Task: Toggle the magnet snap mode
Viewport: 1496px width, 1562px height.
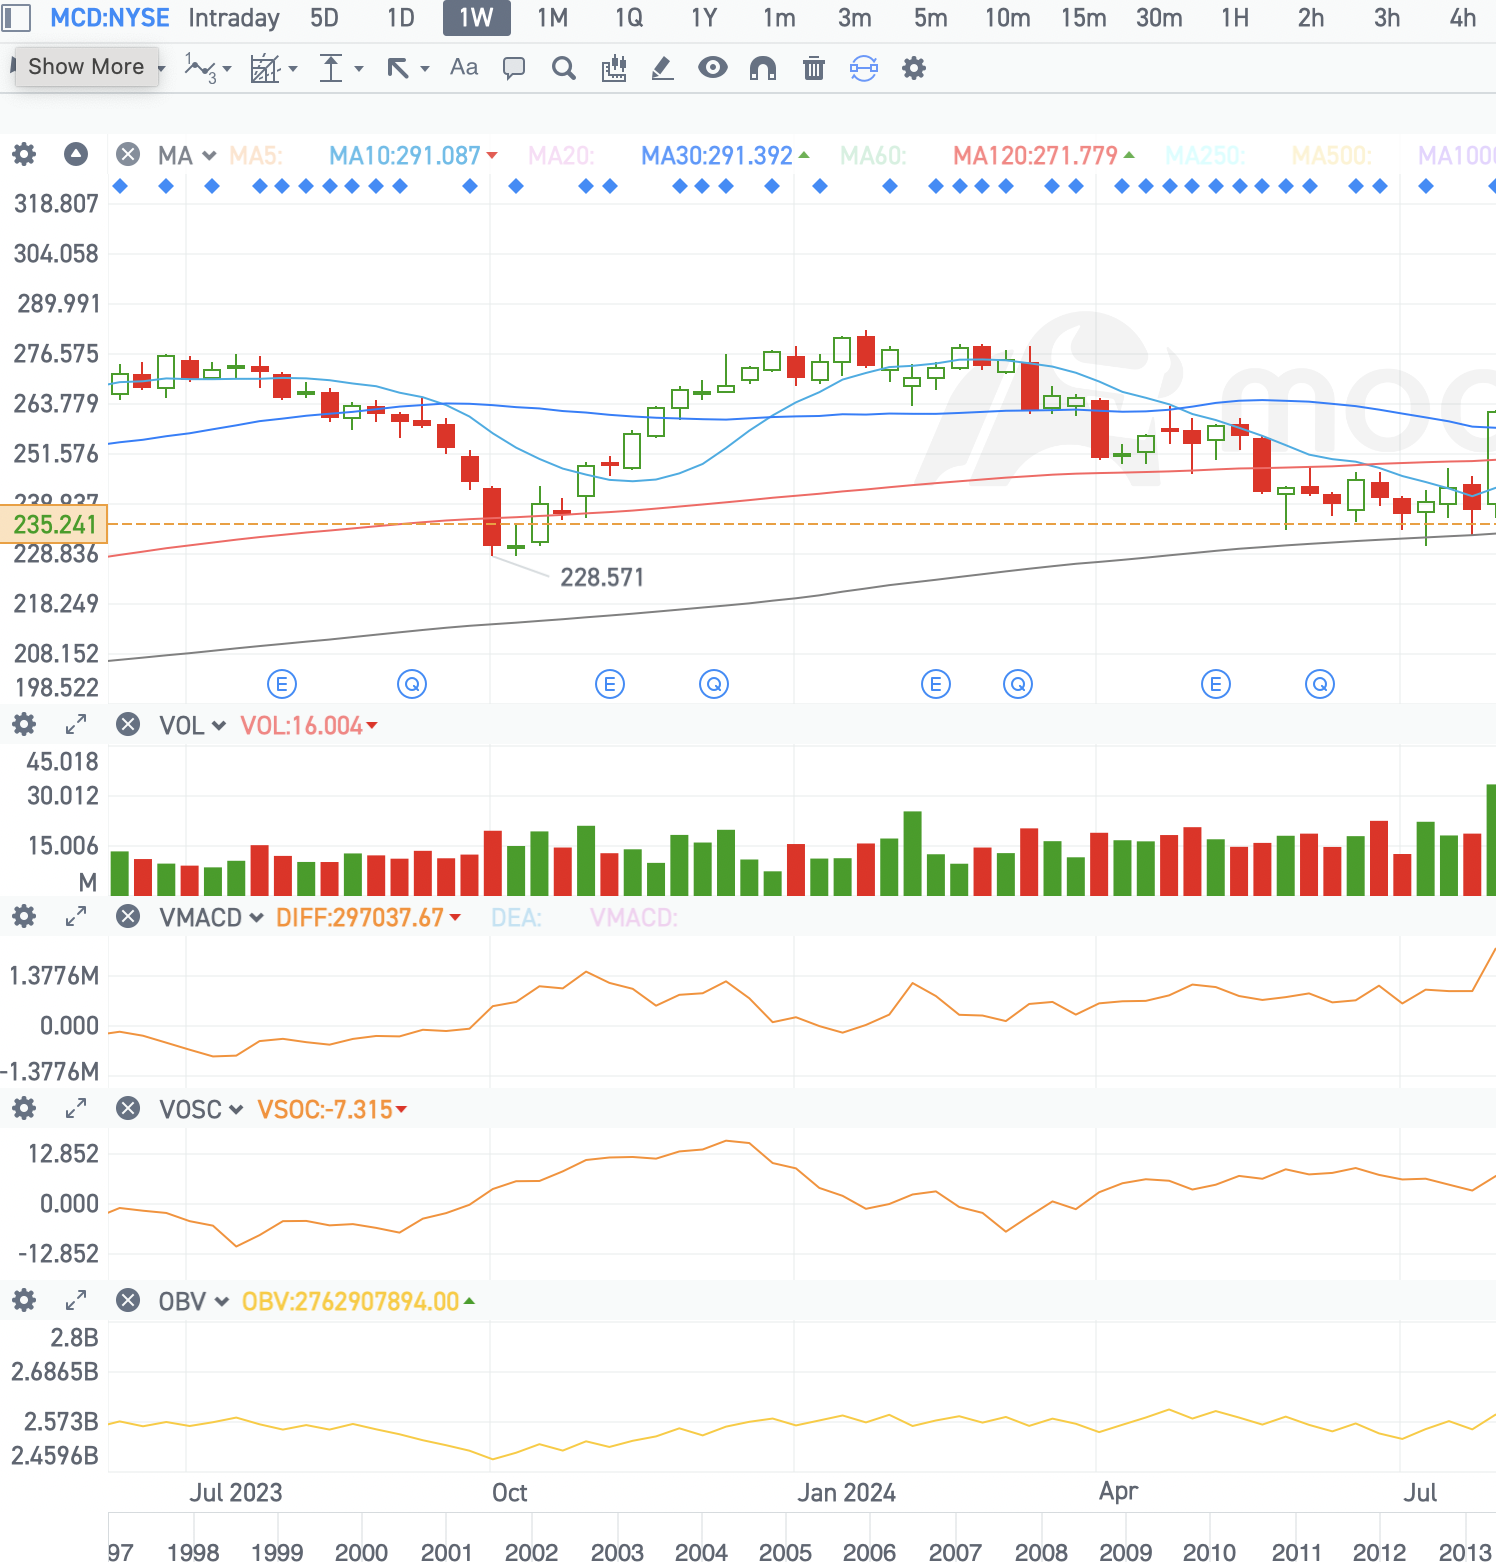Action: coord(763,68)
